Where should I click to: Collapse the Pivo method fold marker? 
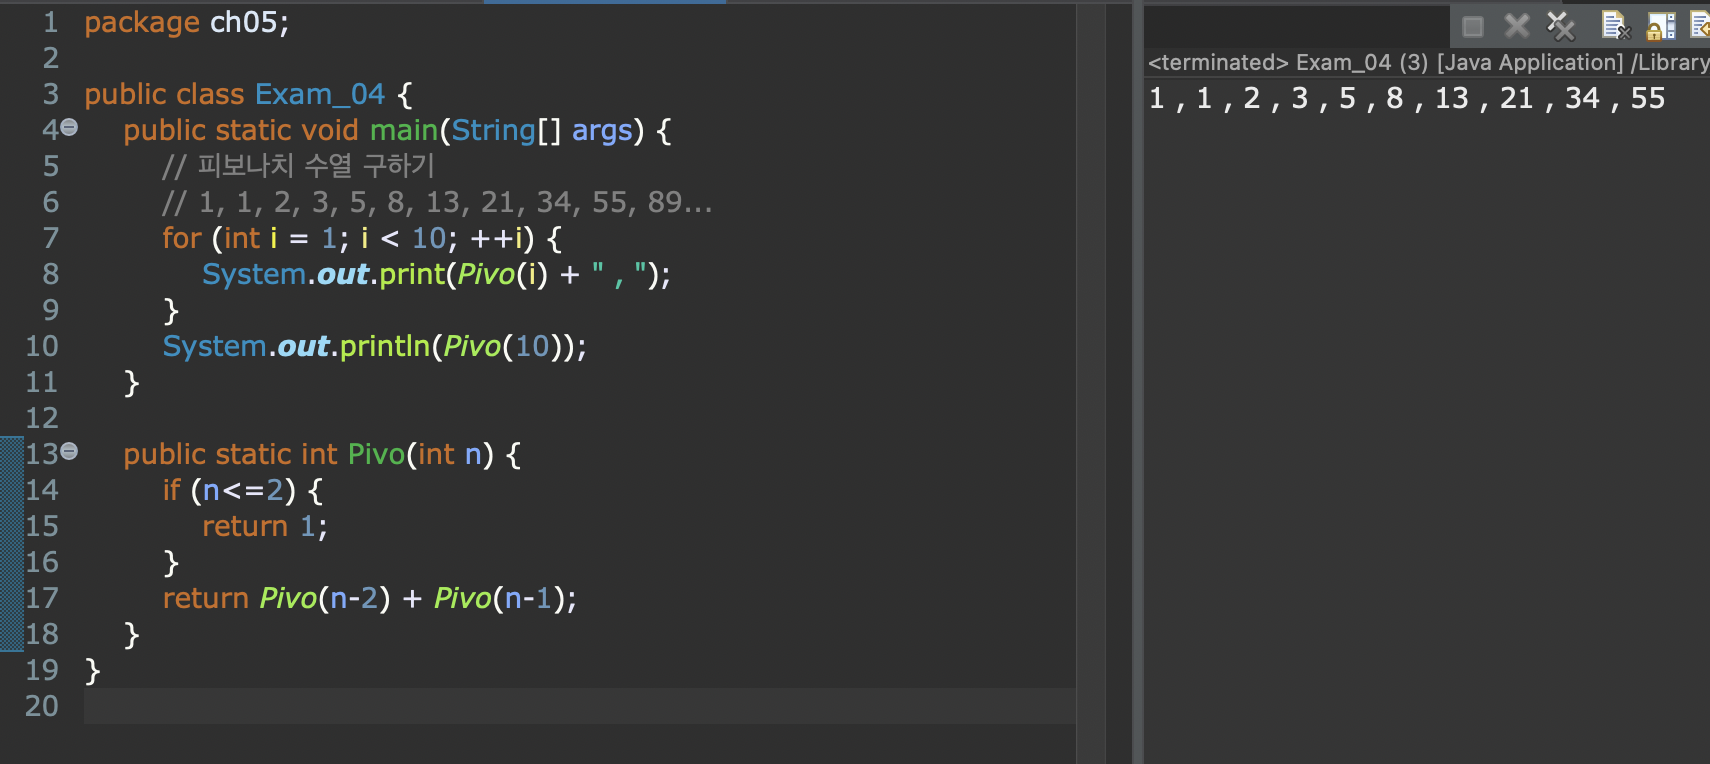tap(69, 451)
